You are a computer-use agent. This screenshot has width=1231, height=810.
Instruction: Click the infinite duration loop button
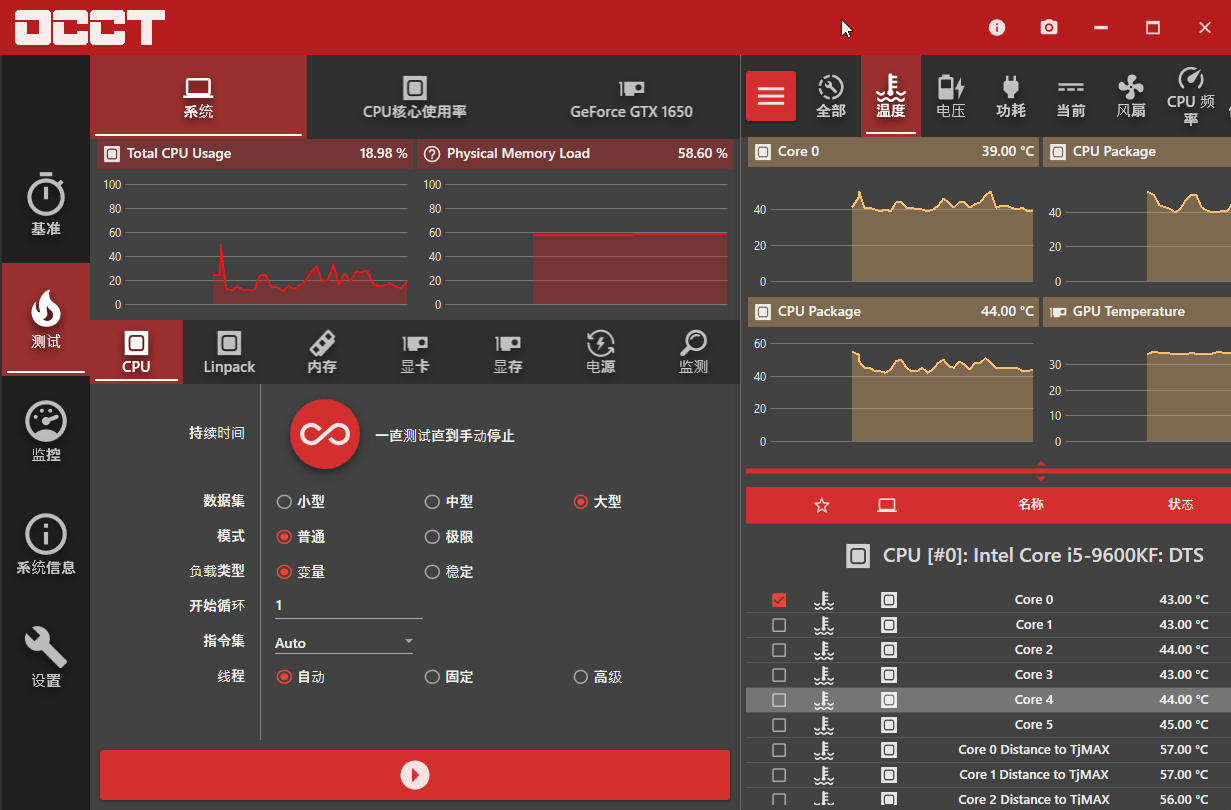point(325,434)
